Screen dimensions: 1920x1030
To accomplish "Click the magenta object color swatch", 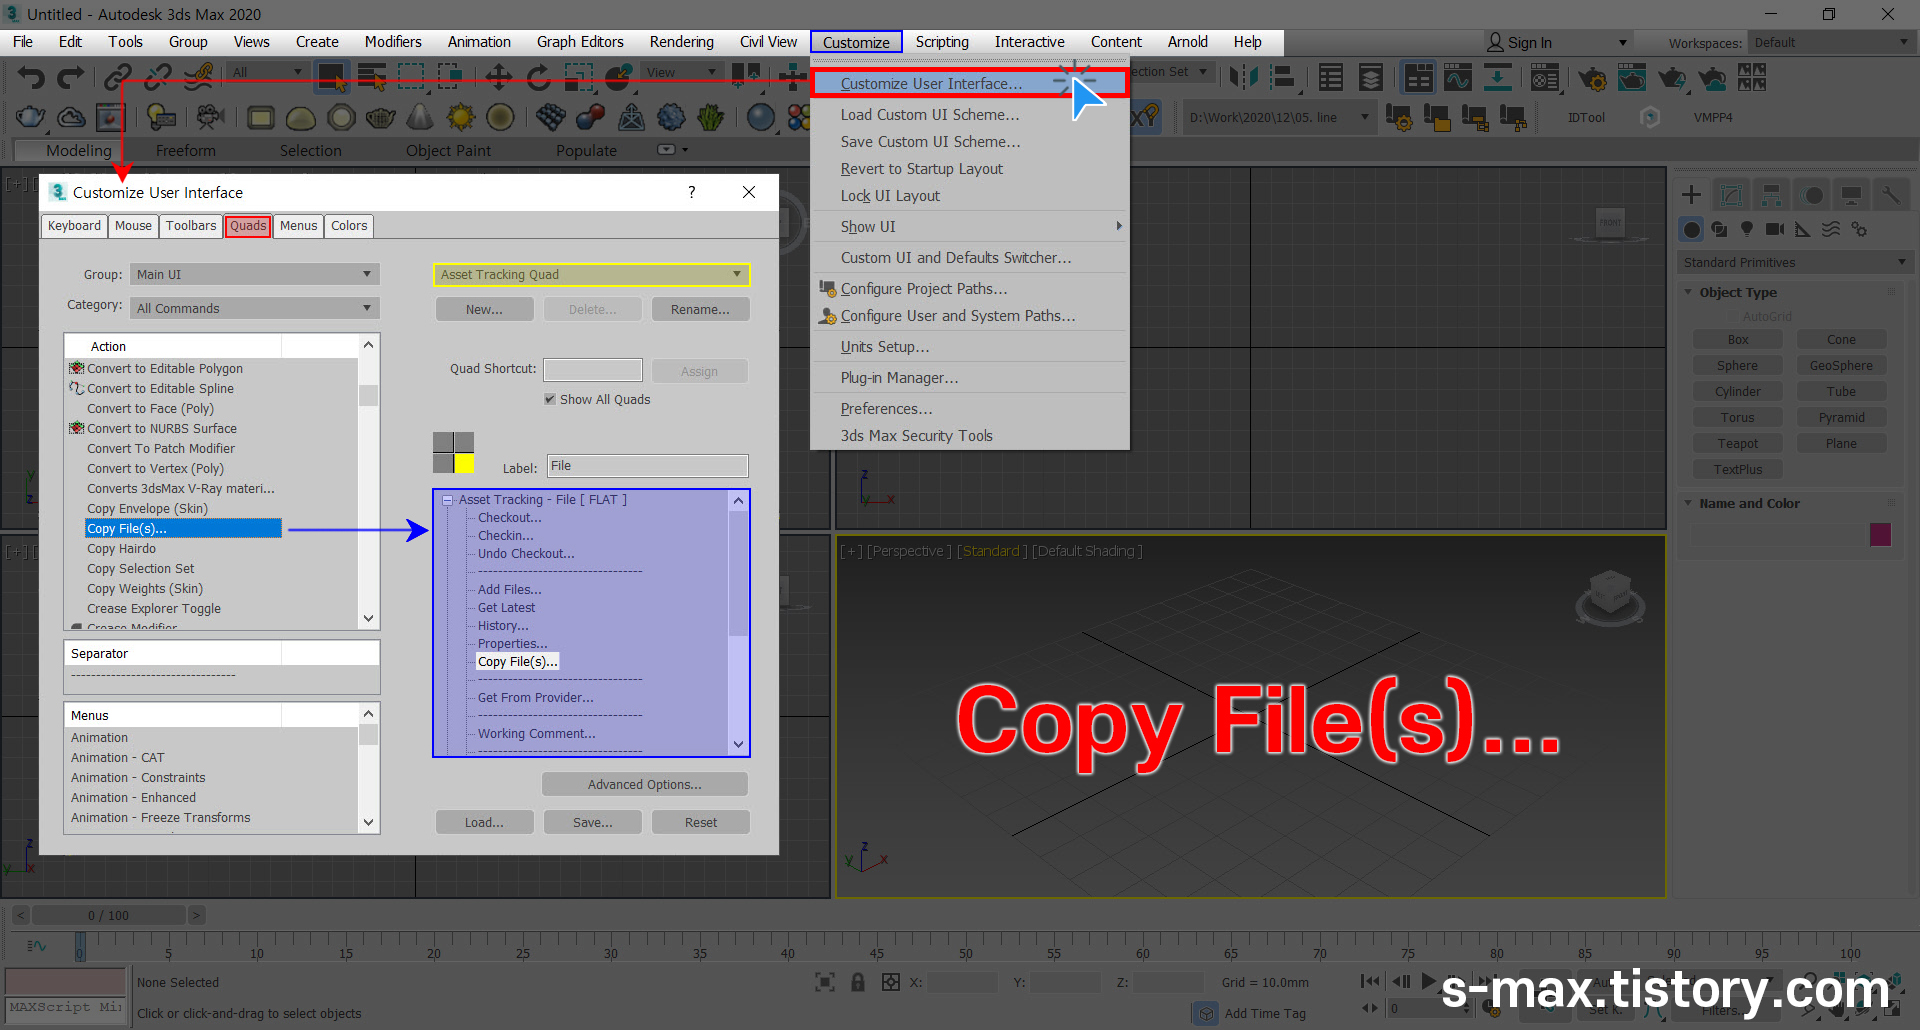I will pyautogui.click(x=1880, y=534).
